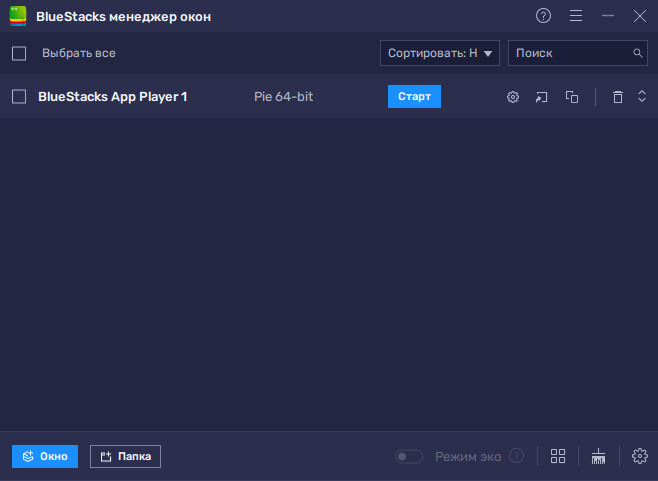This screenshot has height=481, width=658.
Task: Focus the Поиск search field
Action: pos(578,53)
